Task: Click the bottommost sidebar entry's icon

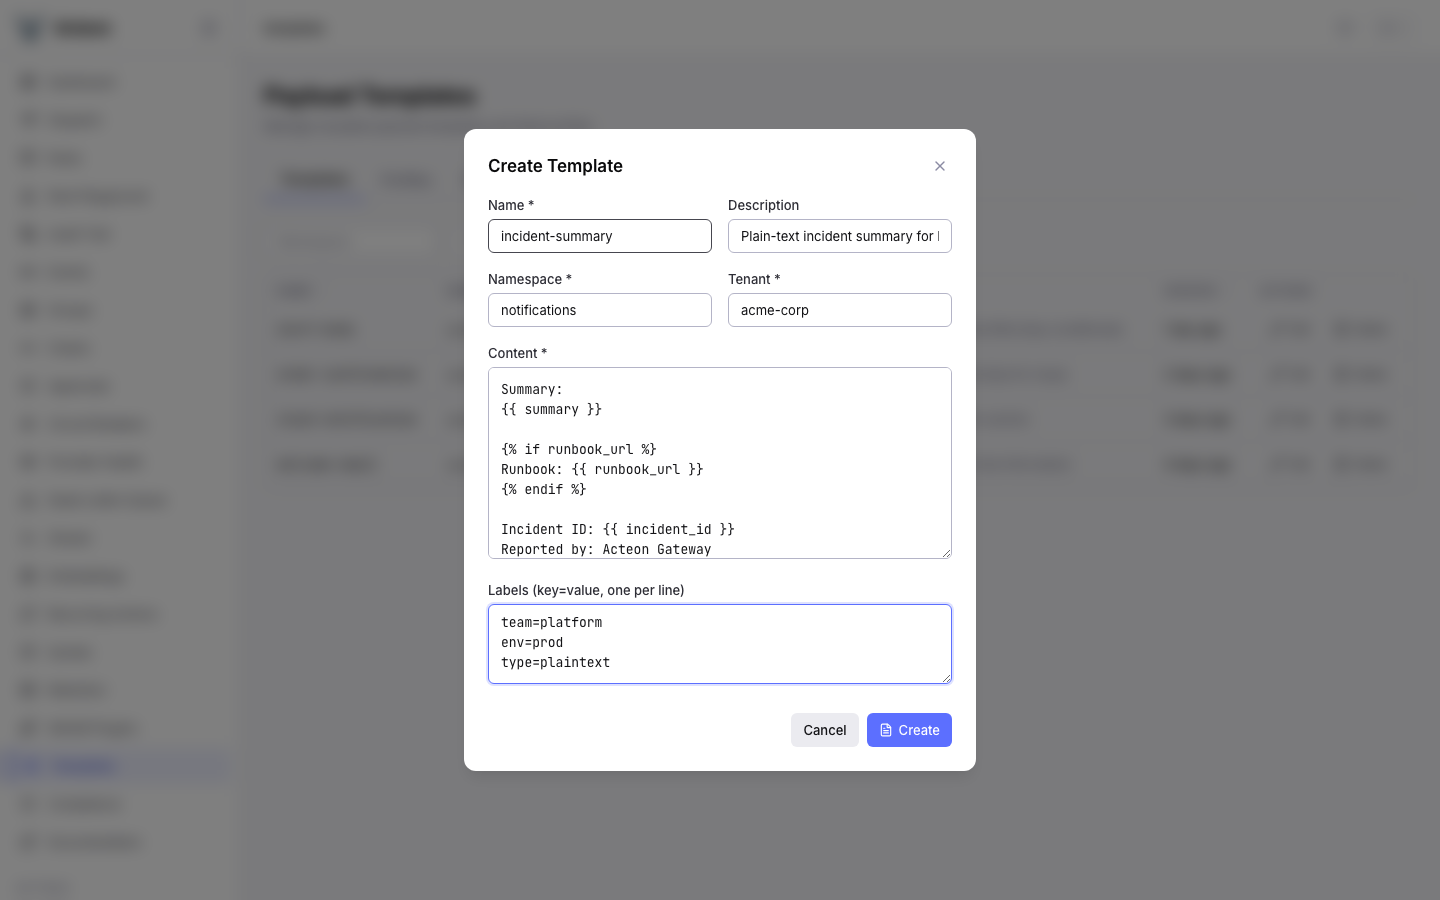Action: coord(27,842)
